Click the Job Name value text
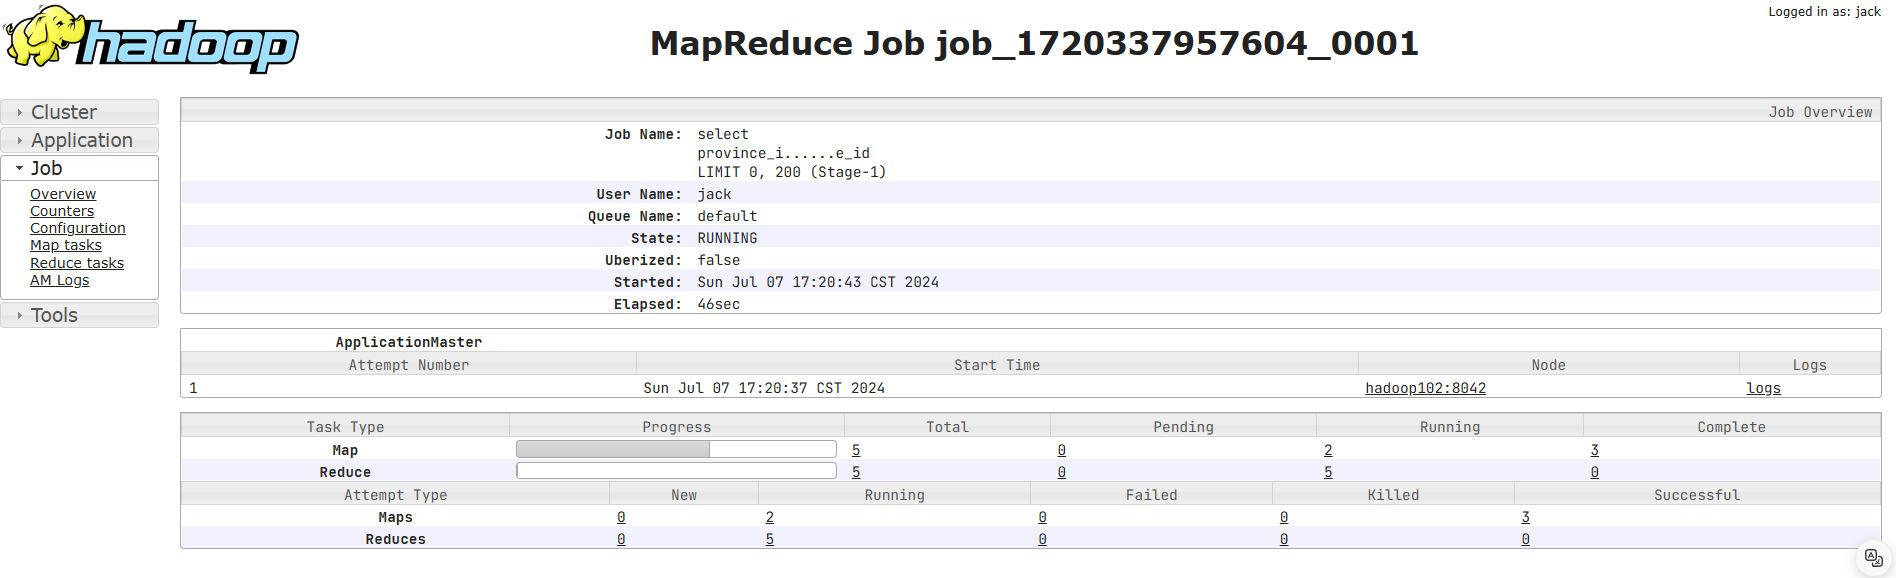 [791, 153]
